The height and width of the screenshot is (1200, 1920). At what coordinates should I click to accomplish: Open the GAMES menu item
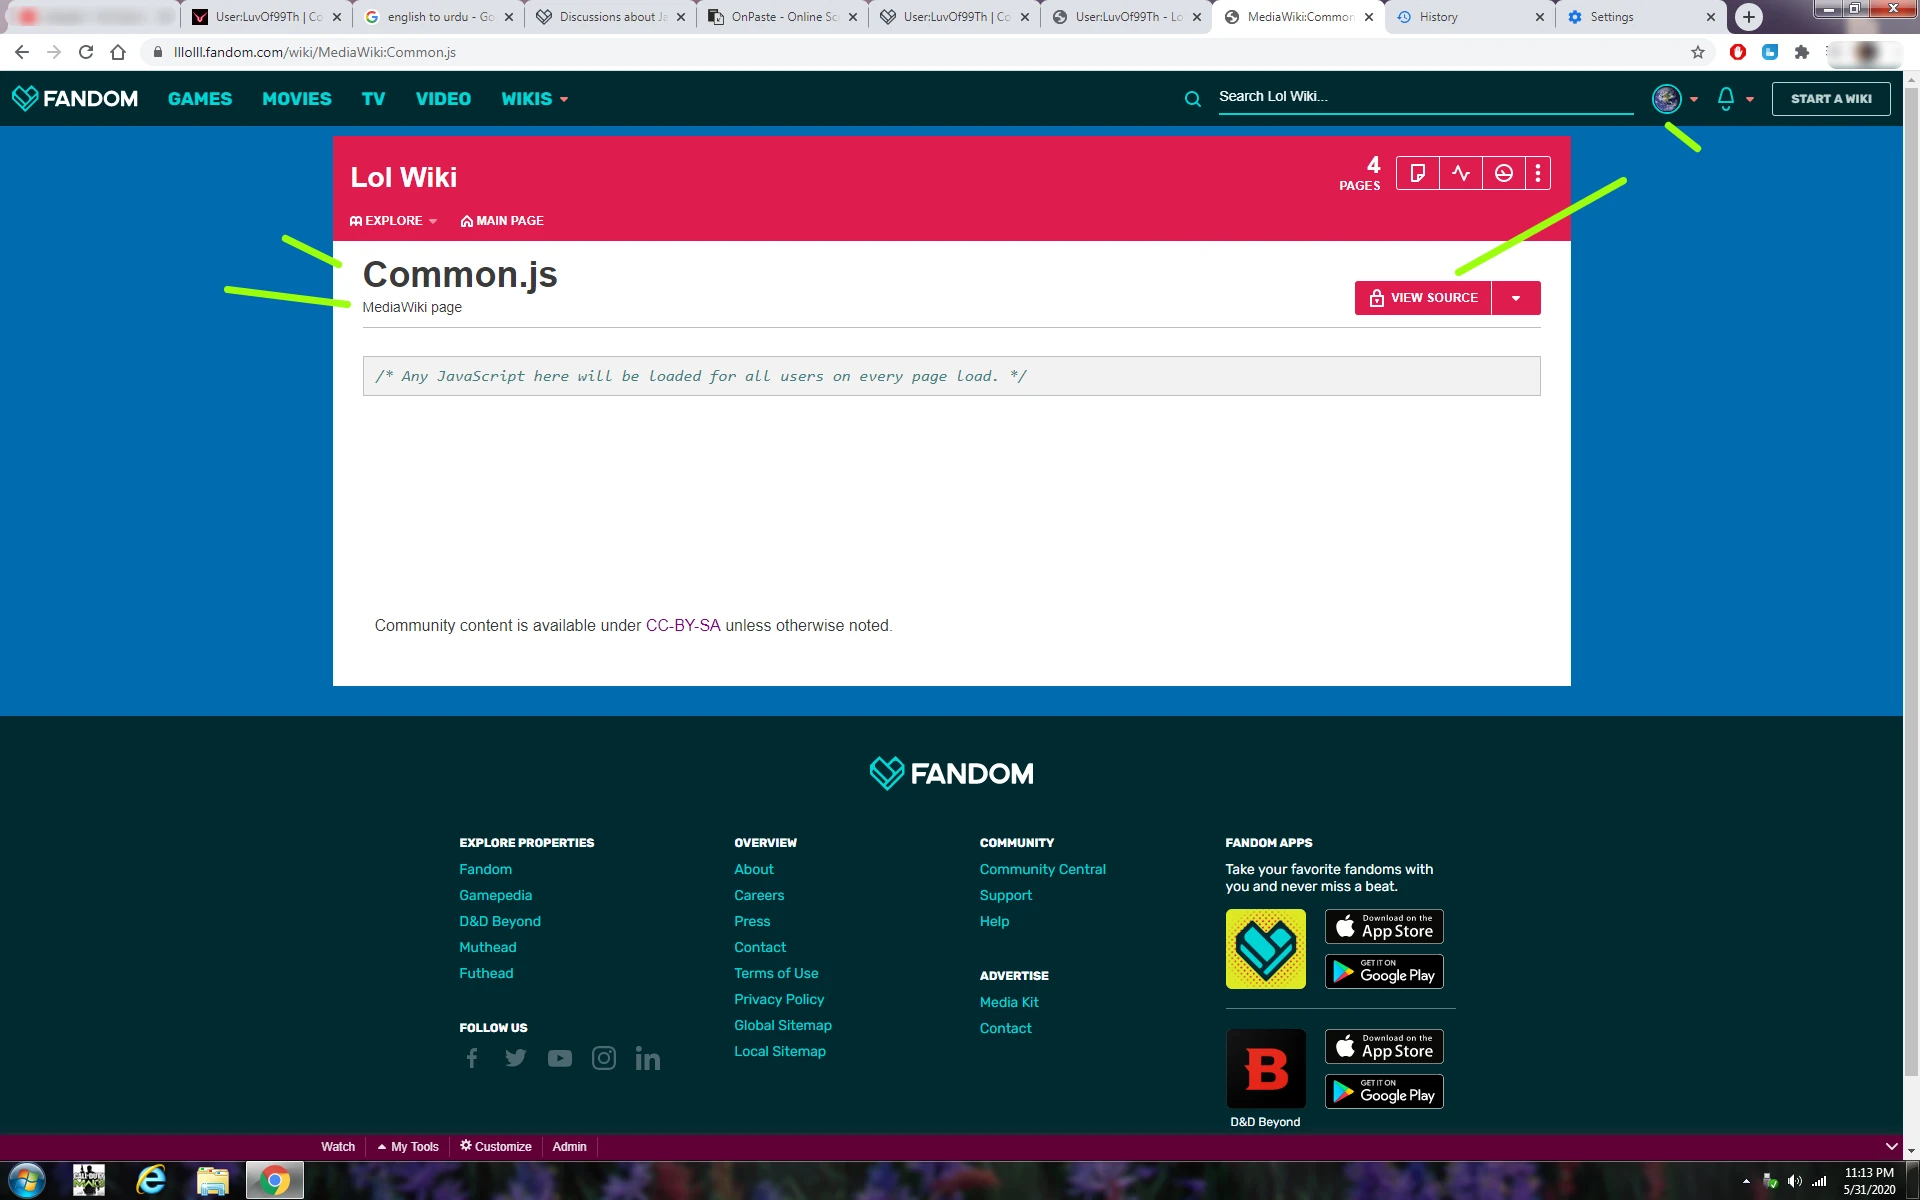tap(200, 99)
